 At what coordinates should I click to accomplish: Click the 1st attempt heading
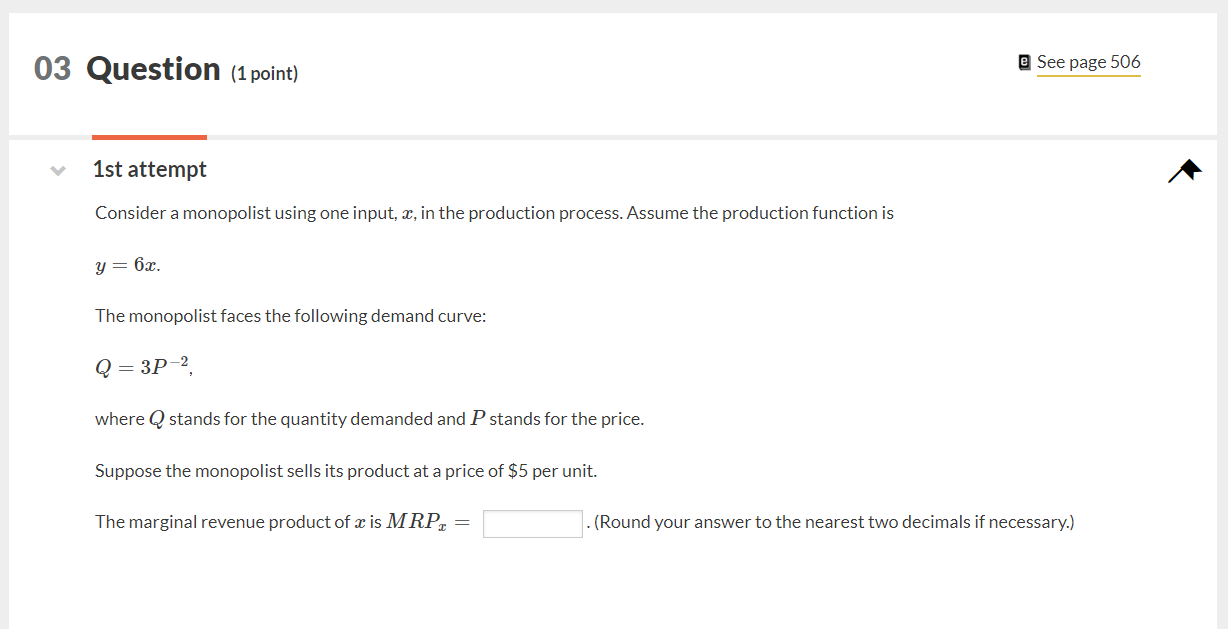(x=149, y=169)
